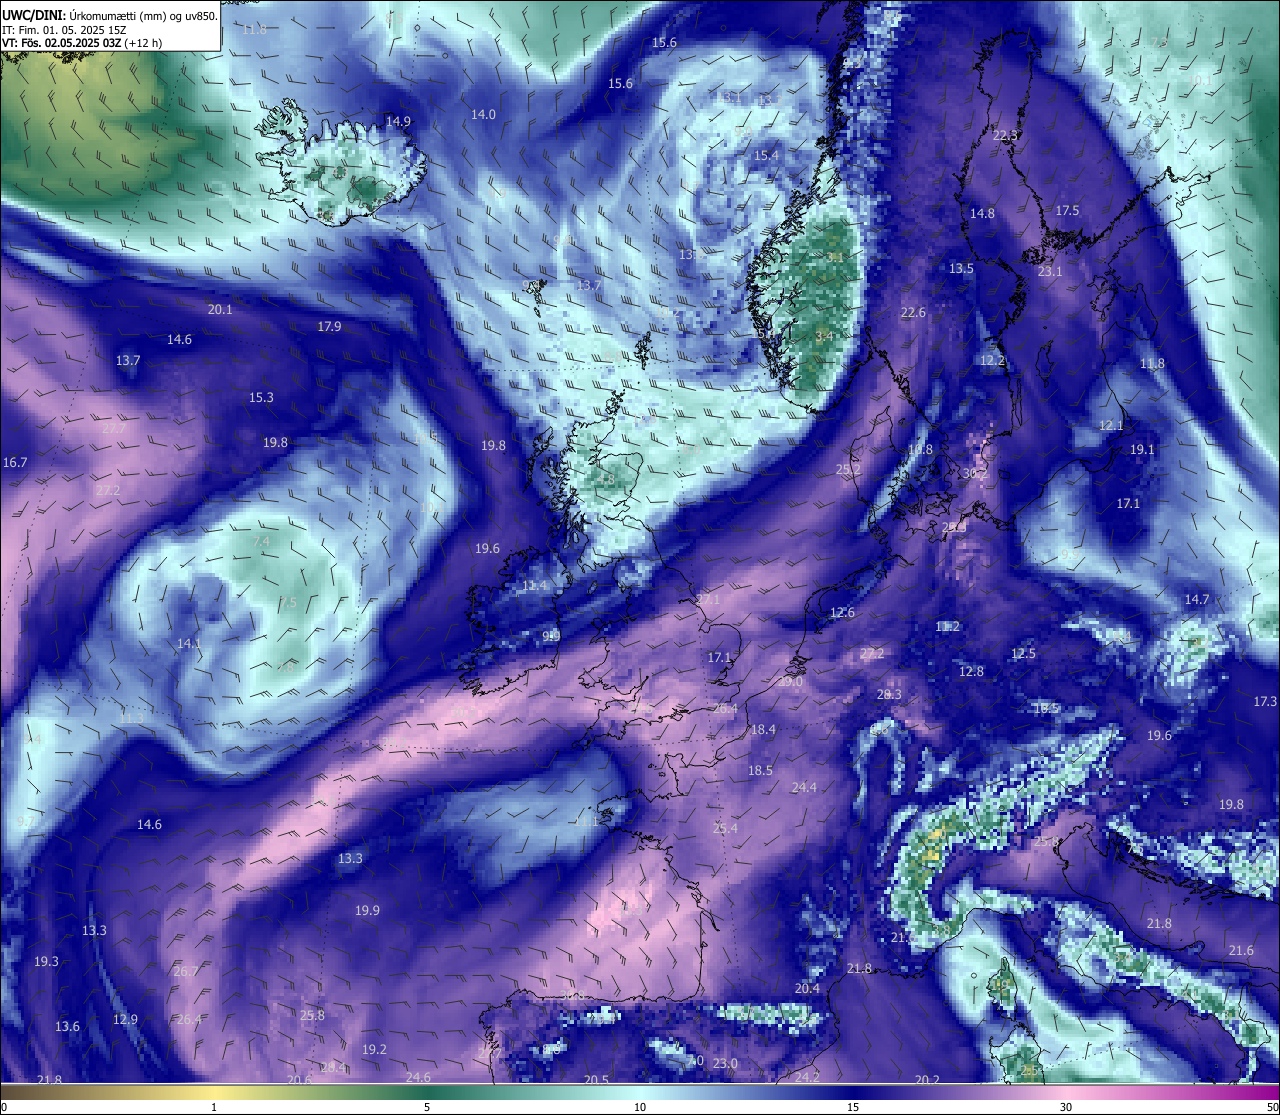Click the 14.9 value over Iceland

pyautogui.click(x=398, y=121)
